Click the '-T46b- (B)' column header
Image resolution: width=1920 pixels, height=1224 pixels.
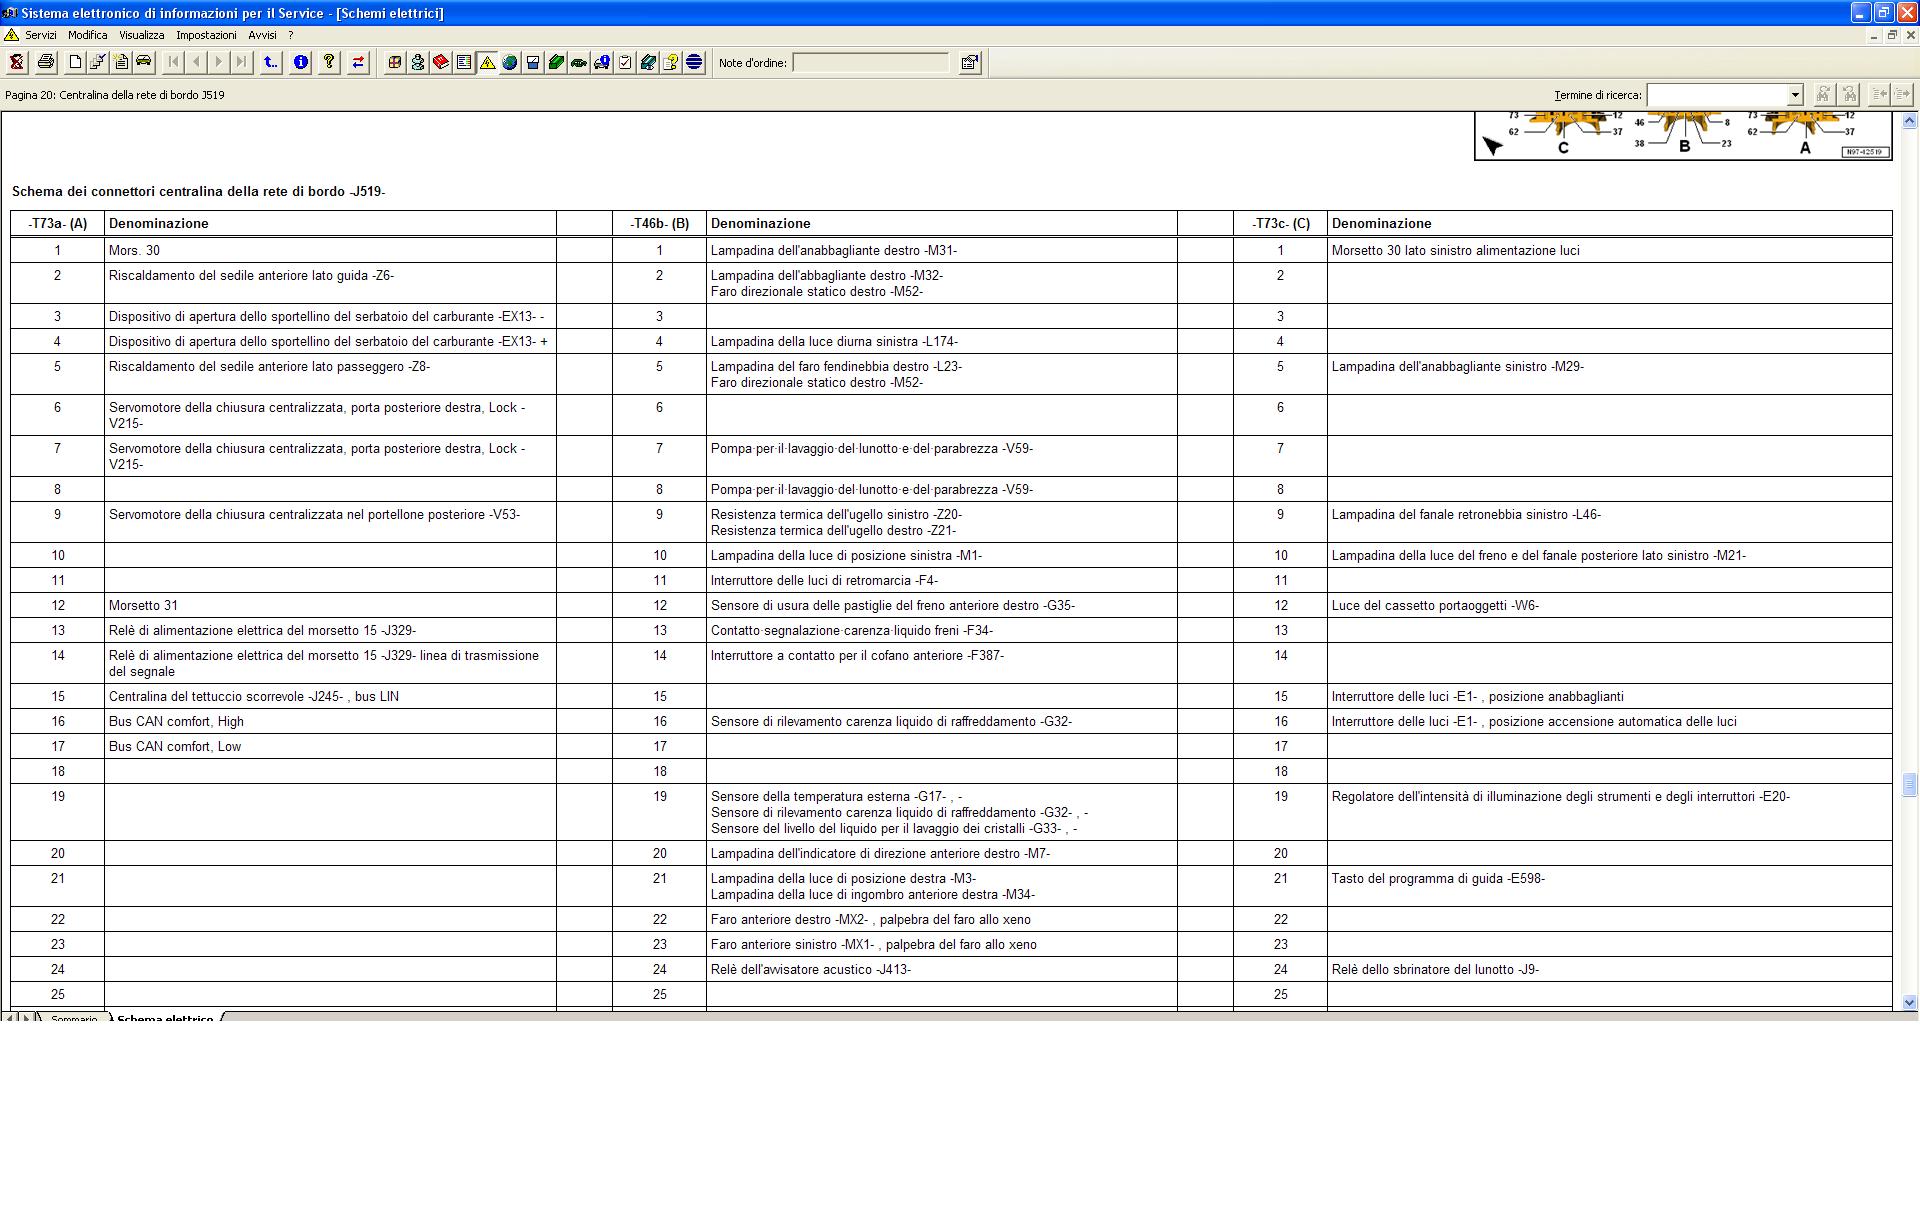[659, 223]
